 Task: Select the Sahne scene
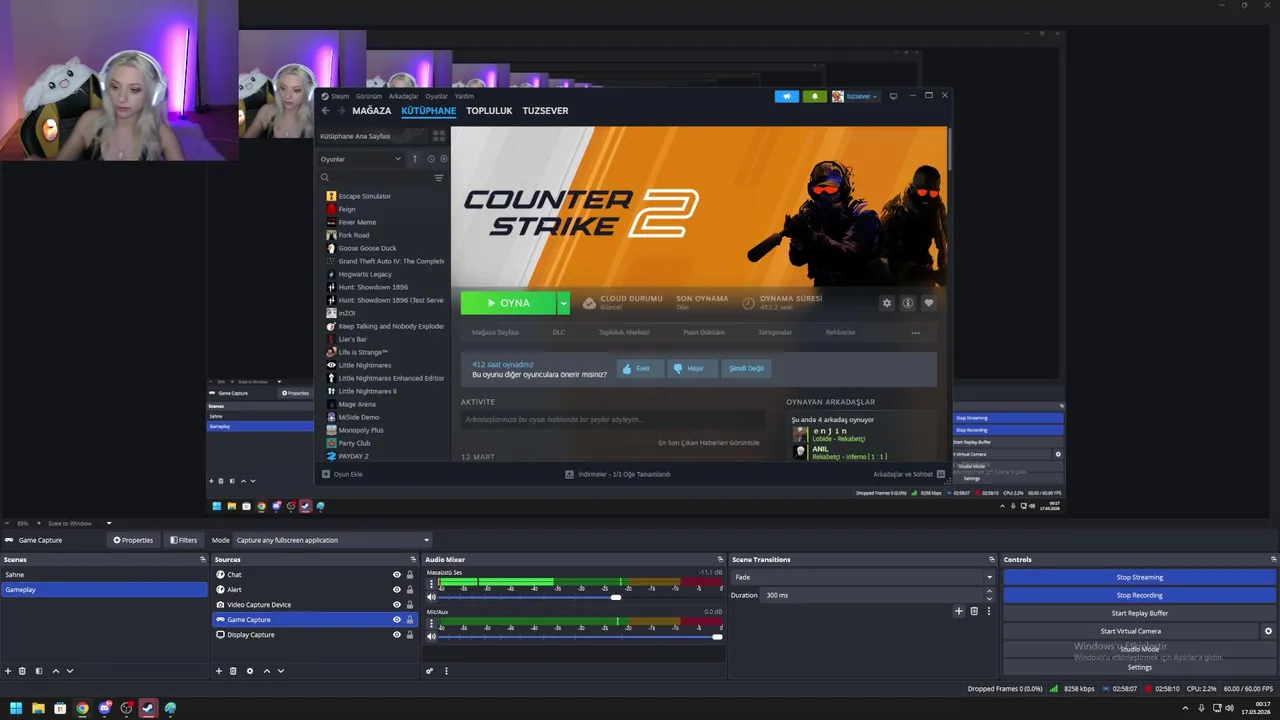pyautogui.click(x=104, y=575)
